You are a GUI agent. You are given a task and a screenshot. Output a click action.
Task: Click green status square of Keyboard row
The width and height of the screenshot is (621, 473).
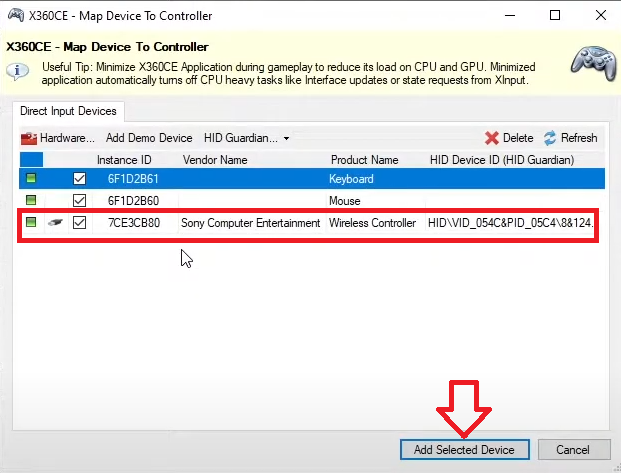pyautogui.click(x=31, y=178)
